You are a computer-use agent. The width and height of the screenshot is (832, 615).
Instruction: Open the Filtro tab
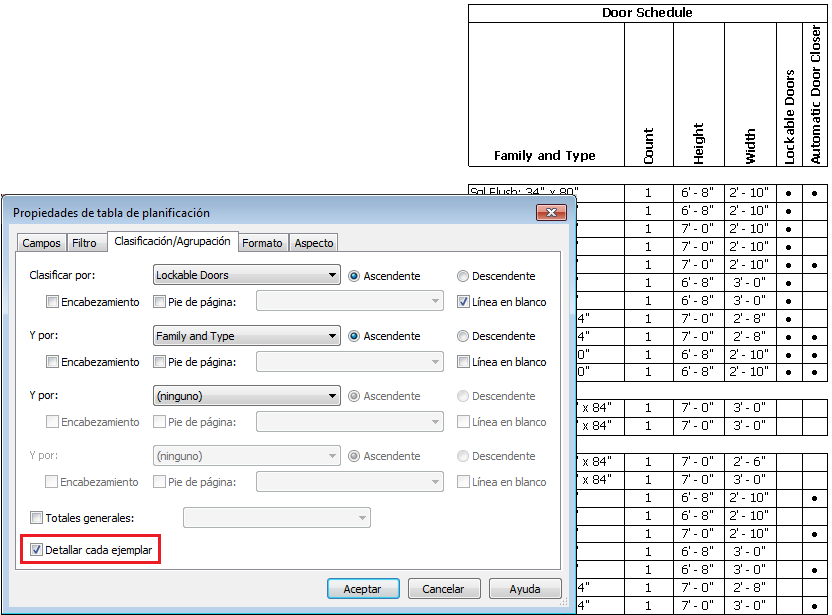pos(84,243)
